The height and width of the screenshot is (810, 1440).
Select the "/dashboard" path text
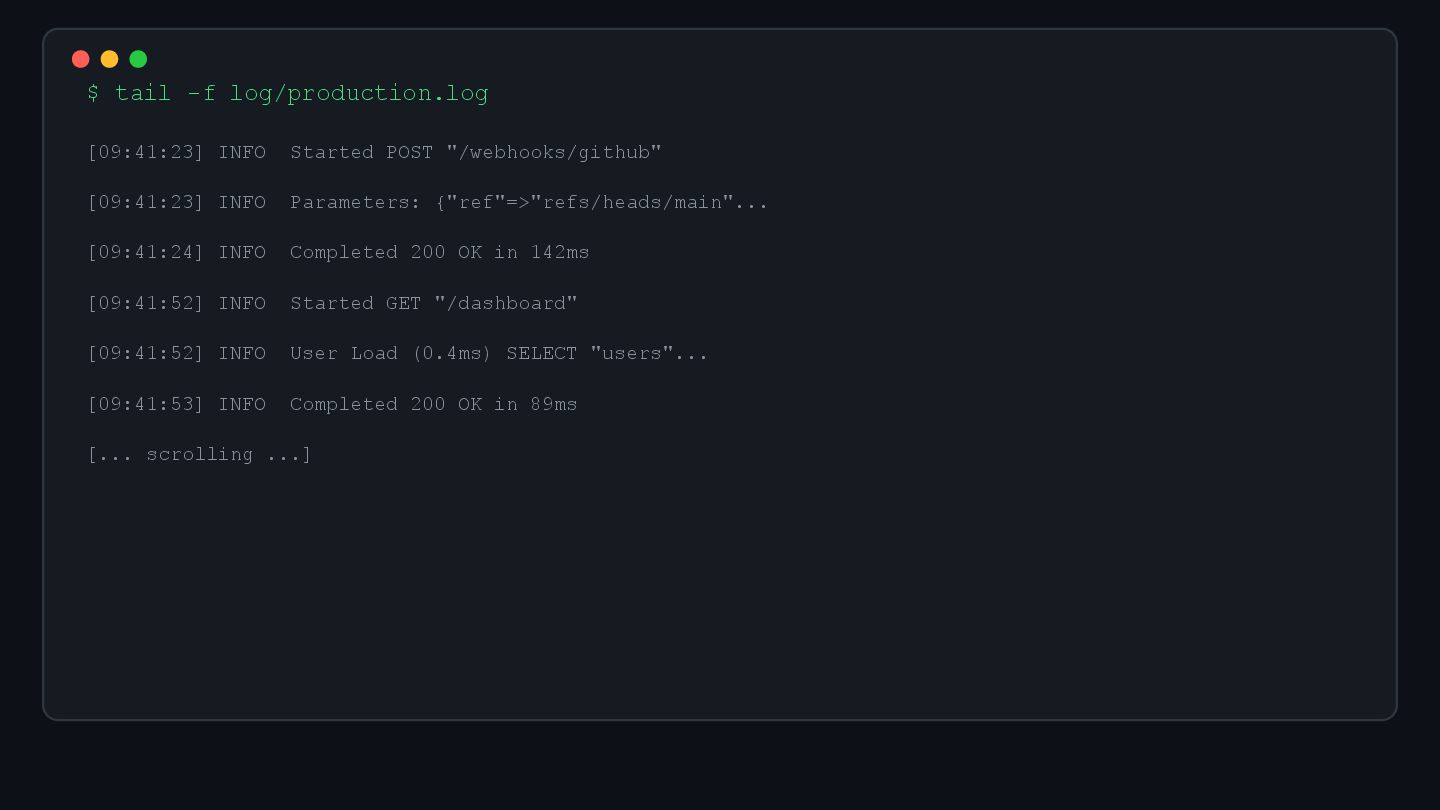click(506, 304)
